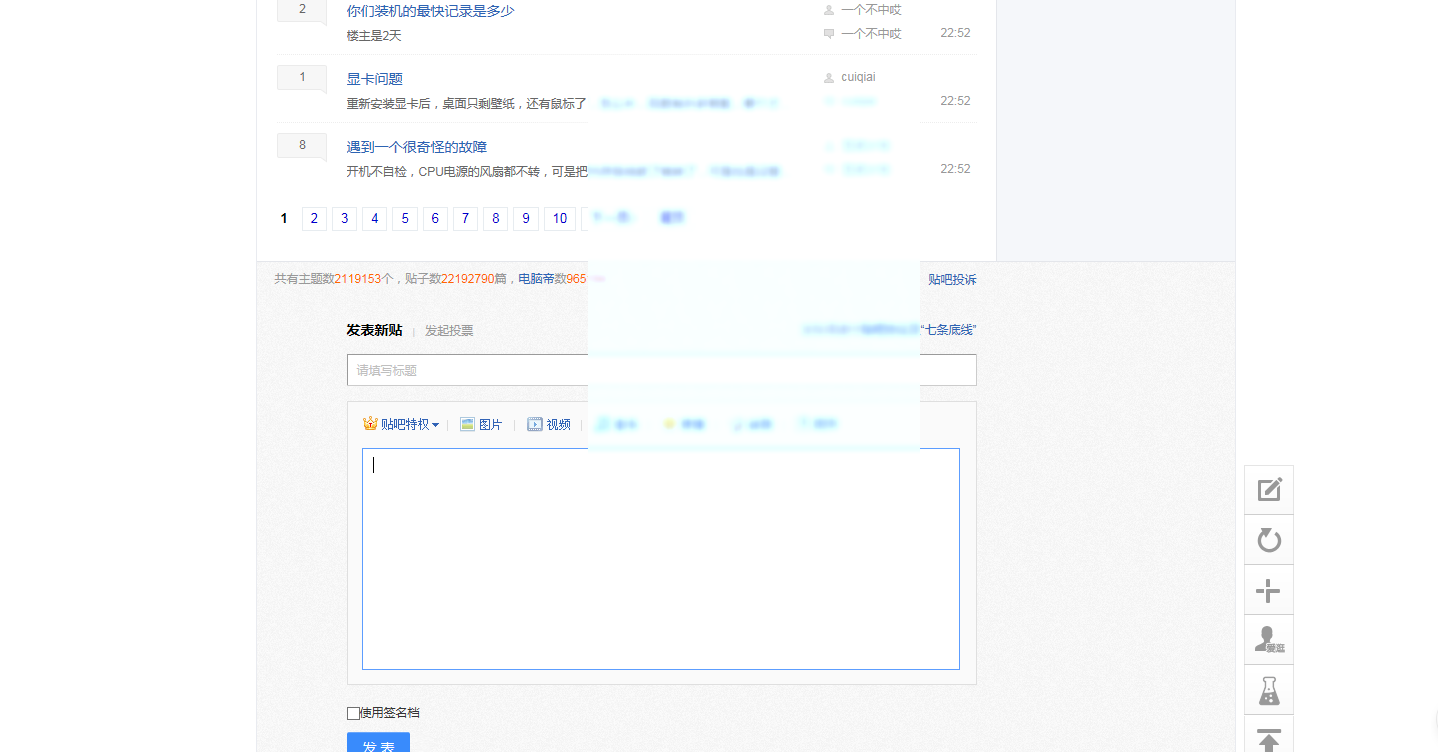The image size is (1438, 752).
Task: Click the snippet text 楼主是2天
Action: click(x=374, y=36)
